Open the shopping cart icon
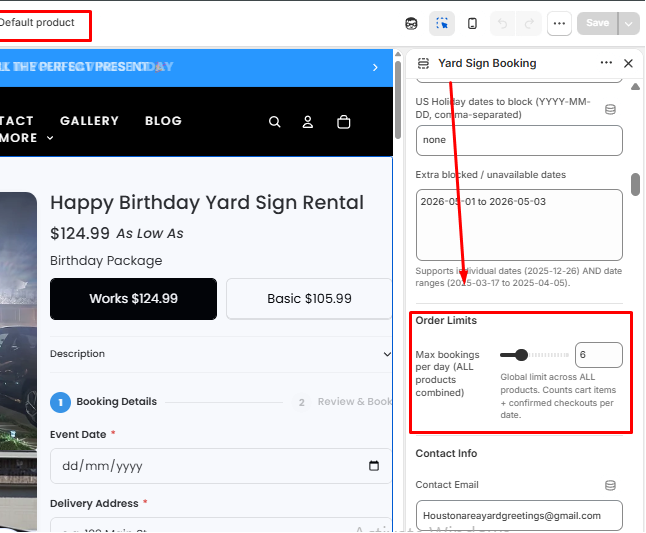 tap(344, 122)
